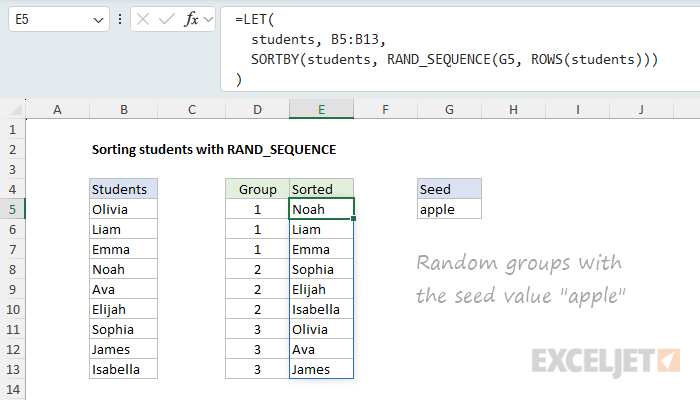Click 'Elijah' in the Sorted column
Screen dimensions: 700x400
[x=321, y=289]
